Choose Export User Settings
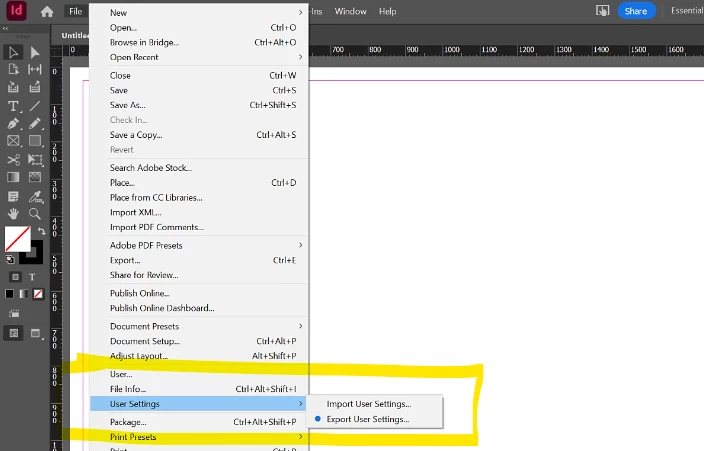704x451 pixels. (x=374, y=419)
